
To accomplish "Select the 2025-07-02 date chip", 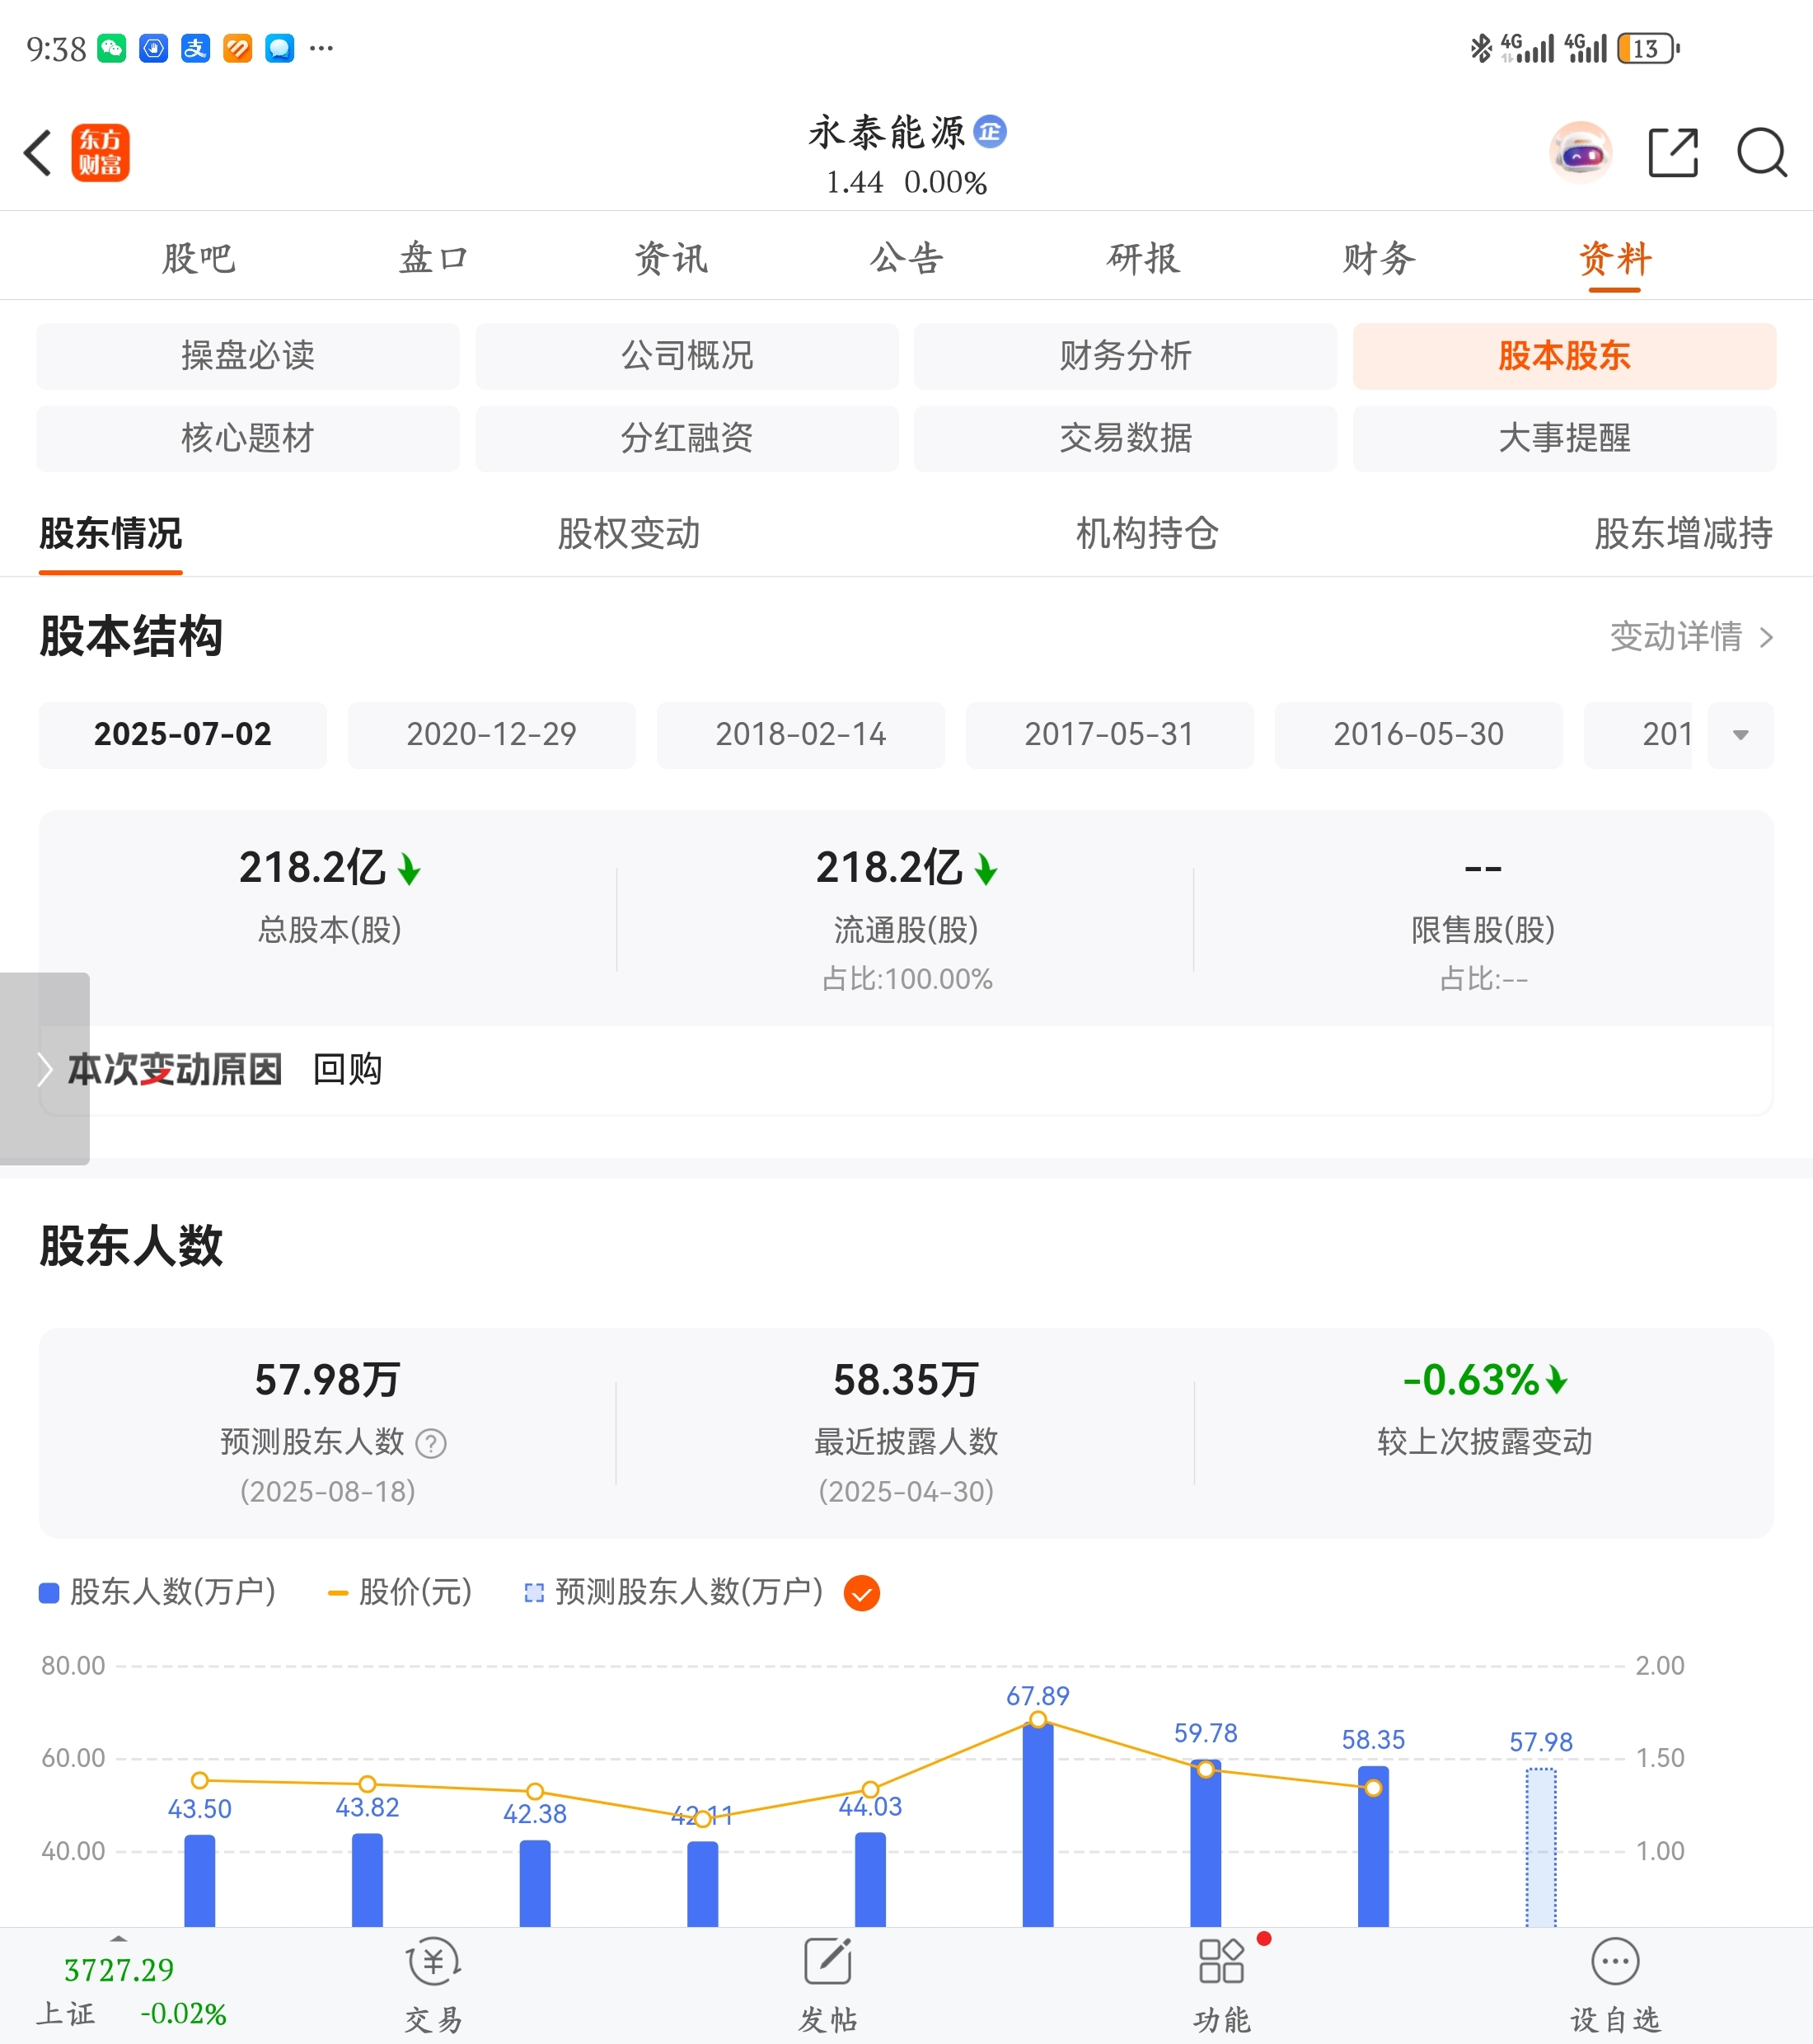I will tap(183, 735).
